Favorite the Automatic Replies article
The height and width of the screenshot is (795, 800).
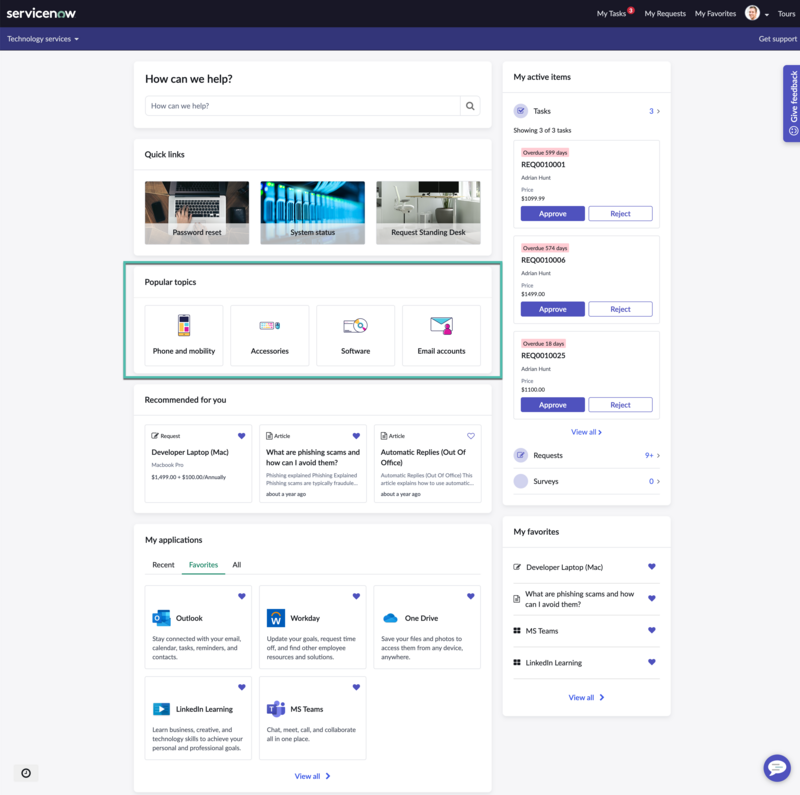coord(470,436)
